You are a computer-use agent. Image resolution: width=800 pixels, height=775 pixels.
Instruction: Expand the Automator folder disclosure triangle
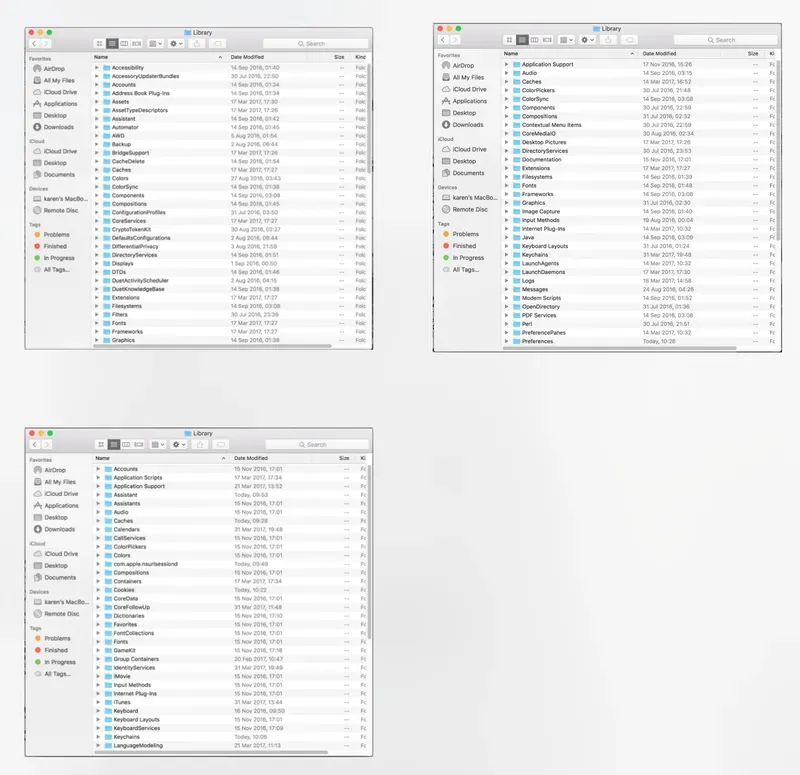click(x=98, y=127)
